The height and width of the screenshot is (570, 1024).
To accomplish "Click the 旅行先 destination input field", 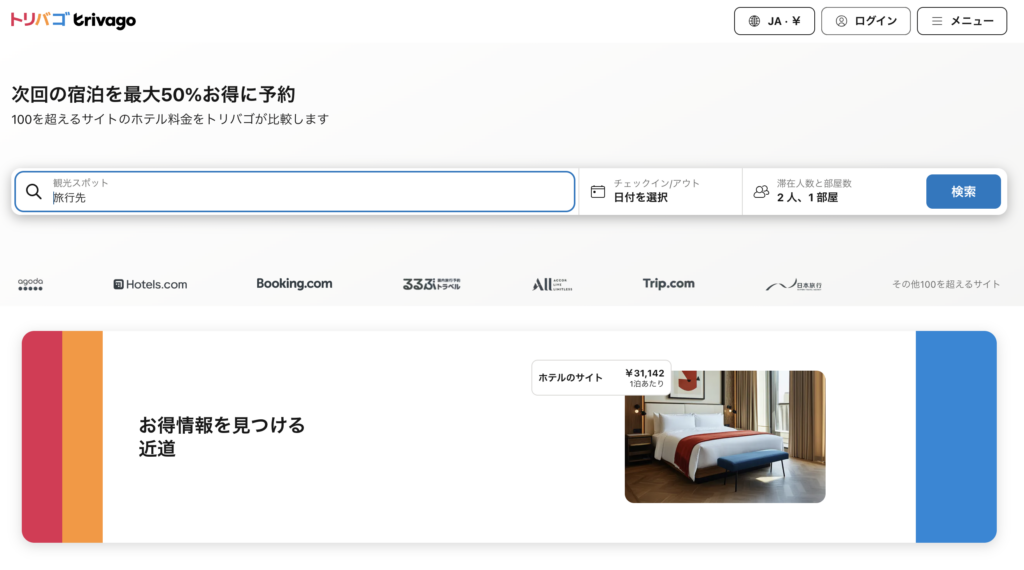I will click(x=300, y=197).
